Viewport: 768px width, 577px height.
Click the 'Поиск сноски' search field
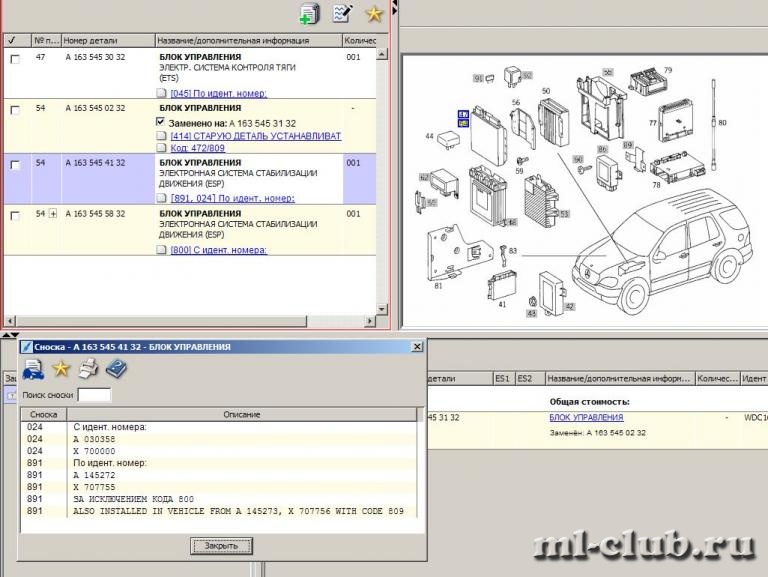(94, 395)
